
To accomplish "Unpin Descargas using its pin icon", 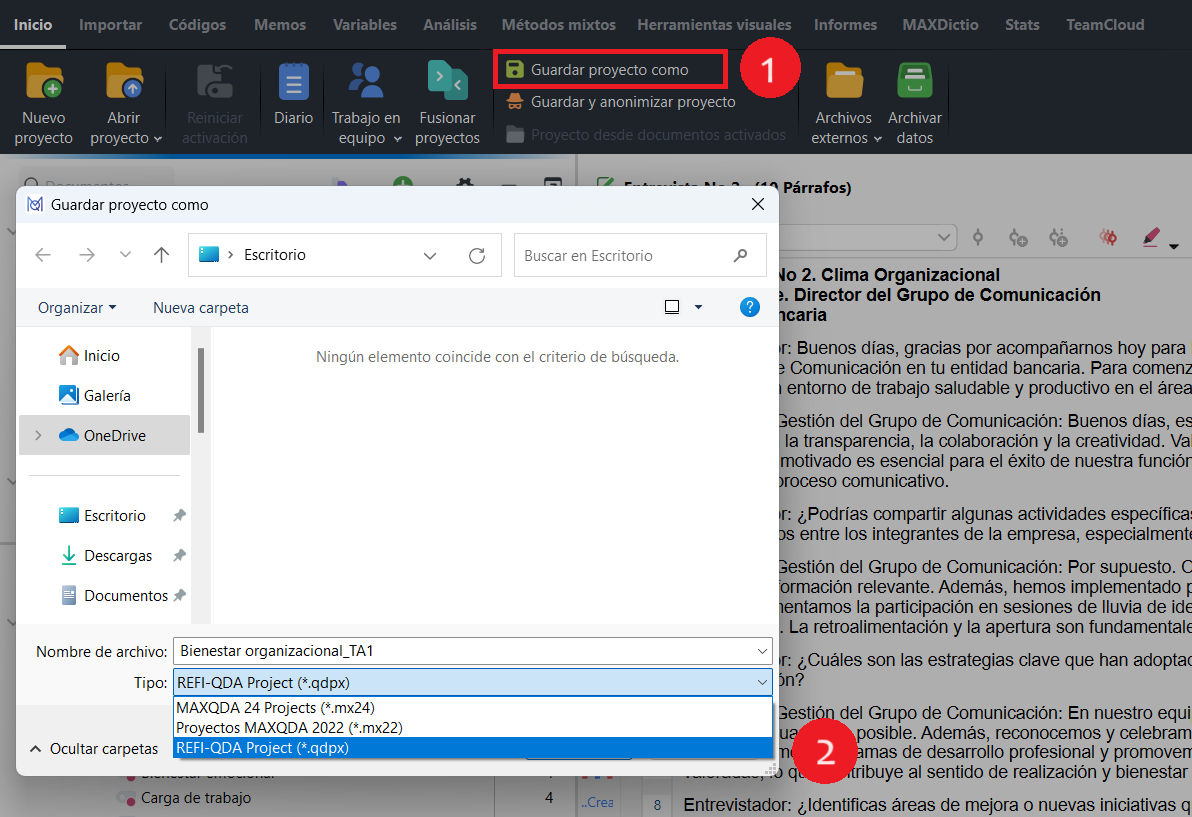I will pyautogui.click(x=179, y=556).
